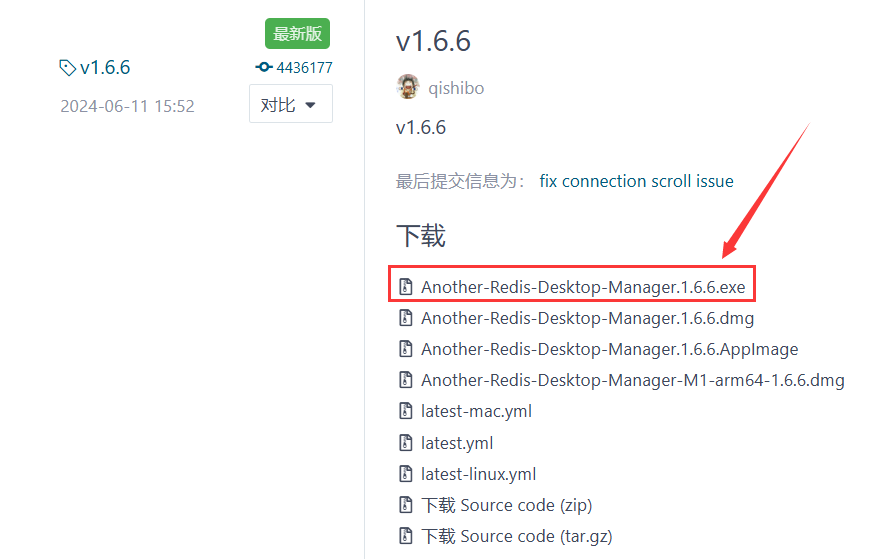Download the latest-mac.yml file

(x=477, y=412)
